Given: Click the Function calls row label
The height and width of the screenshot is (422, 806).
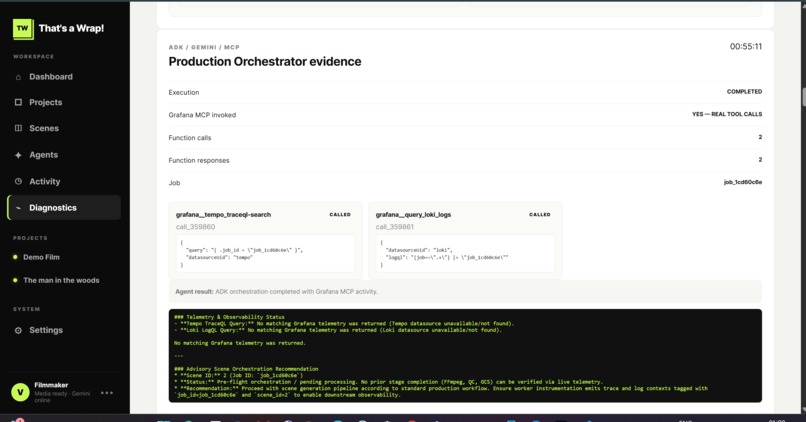Looking at the screenshot, I should click(190, 138).
